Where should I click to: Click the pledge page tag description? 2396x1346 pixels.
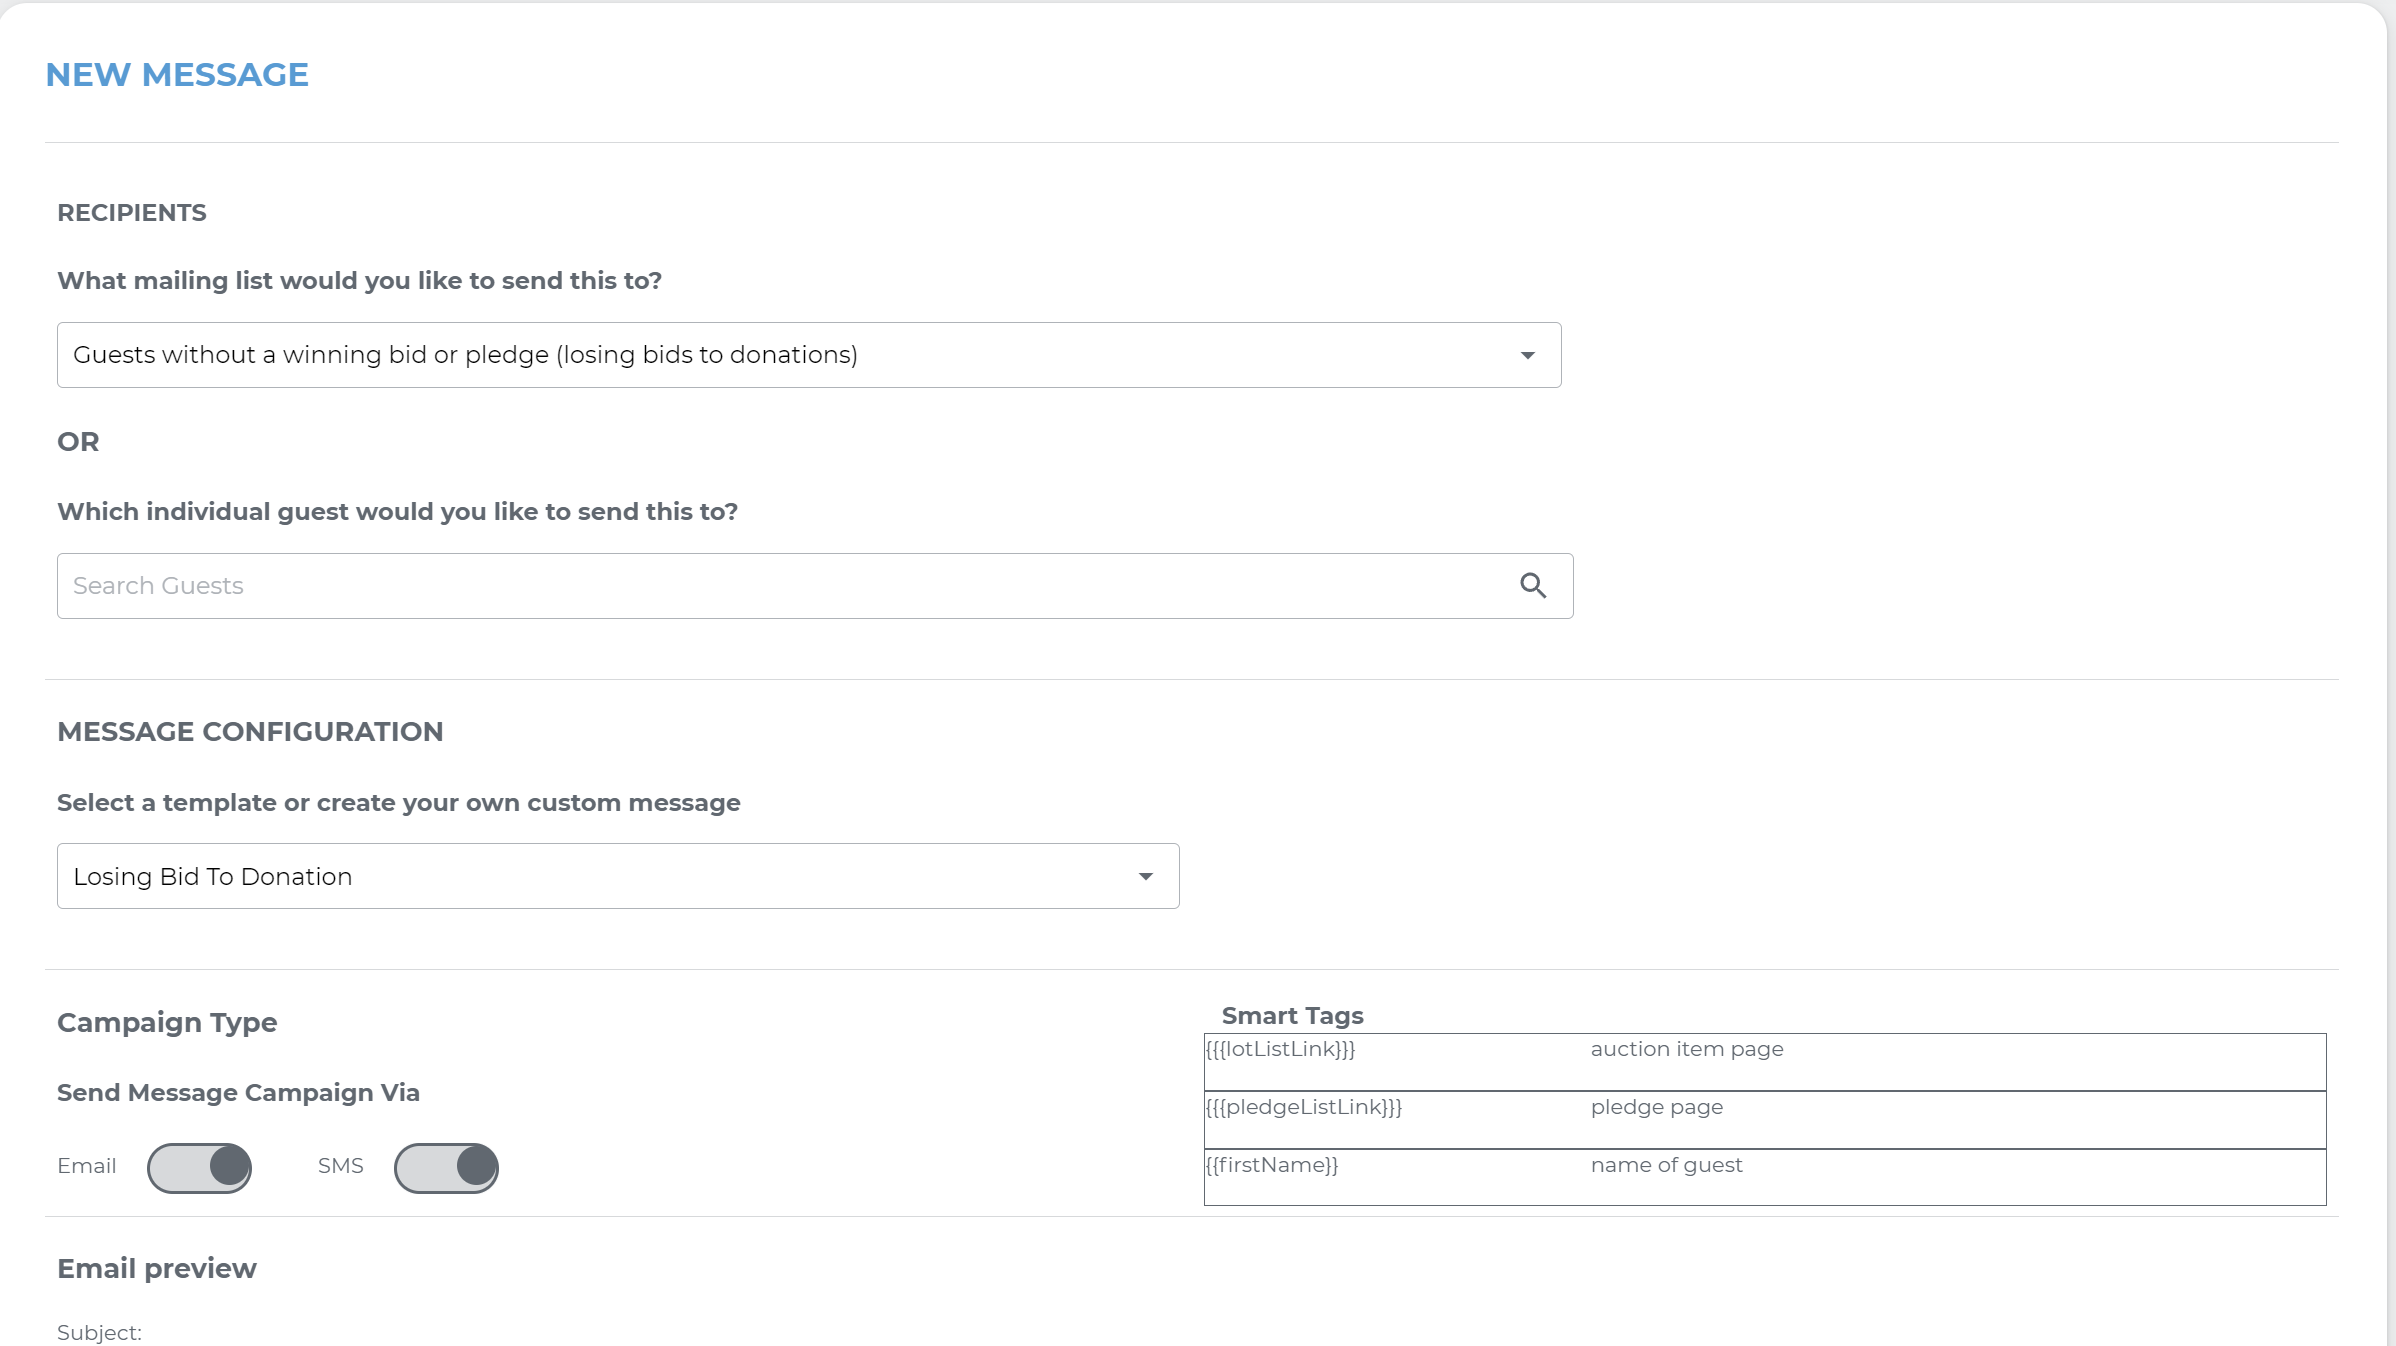1657,1107
